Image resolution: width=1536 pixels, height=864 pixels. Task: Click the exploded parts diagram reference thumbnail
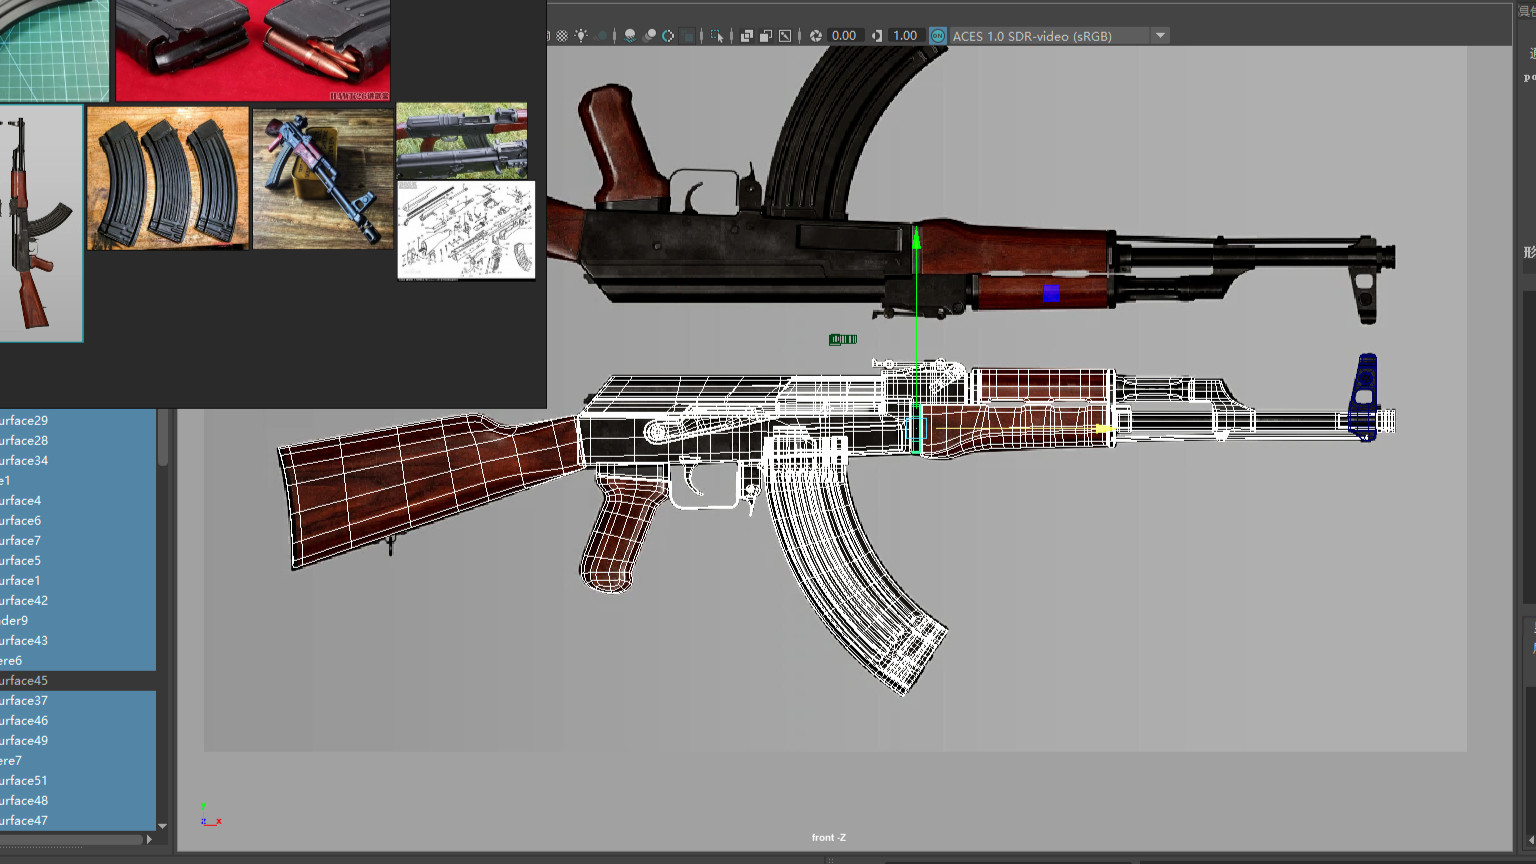(x=466, y=230)
